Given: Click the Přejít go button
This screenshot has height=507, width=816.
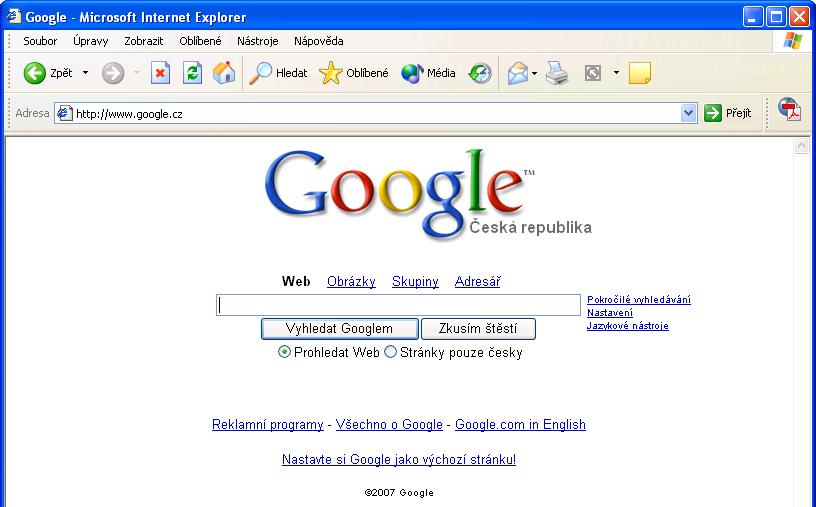Looking at the screenshot, I should [x=728, y=113].
